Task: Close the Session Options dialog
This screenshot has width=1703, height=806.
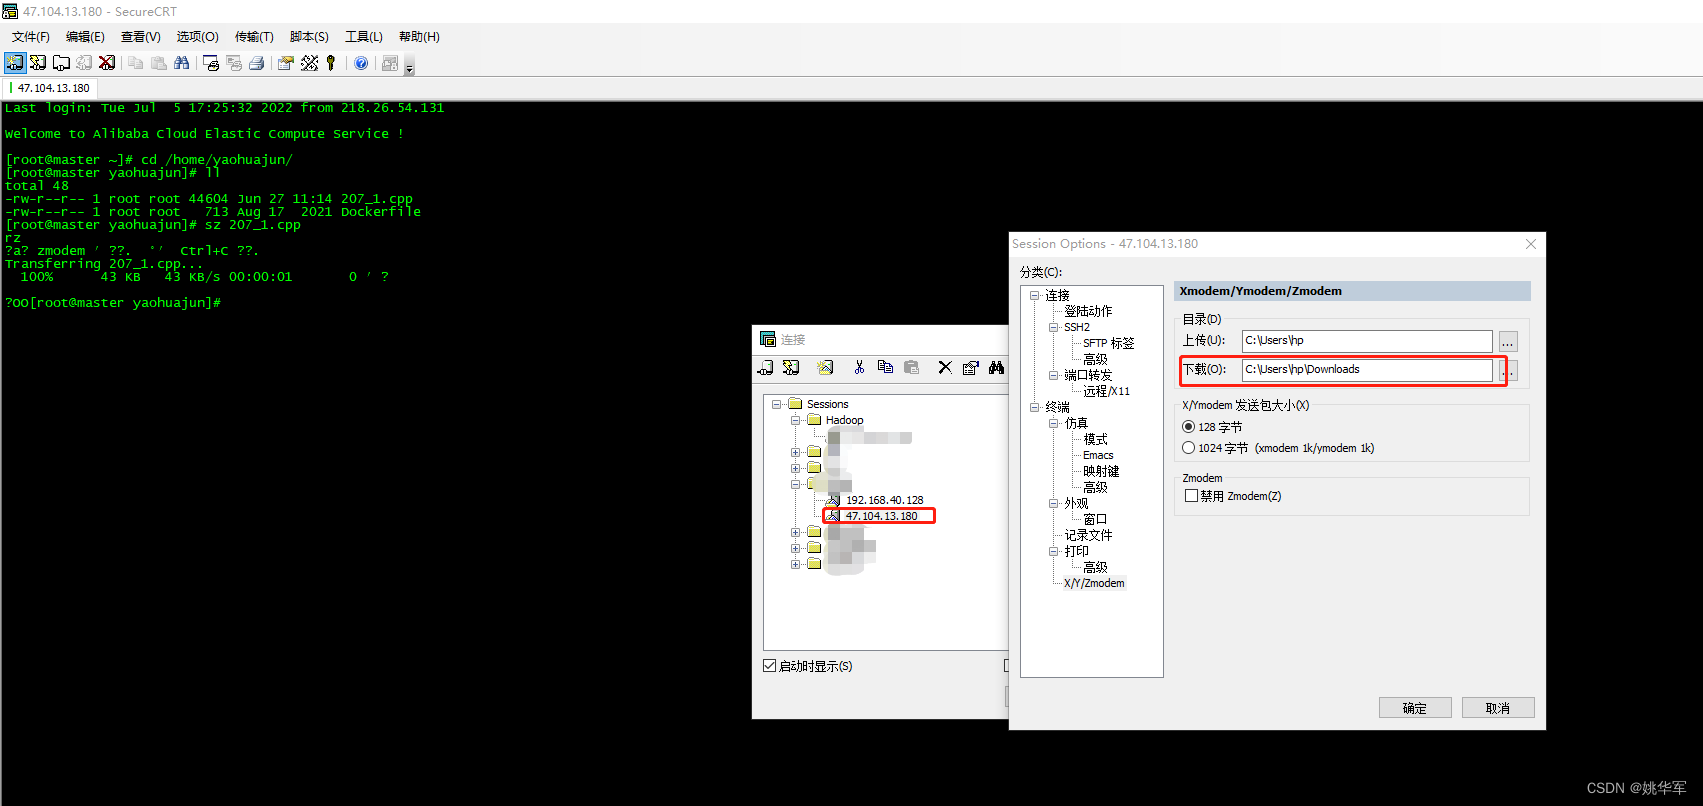Action: [1530, 244]
